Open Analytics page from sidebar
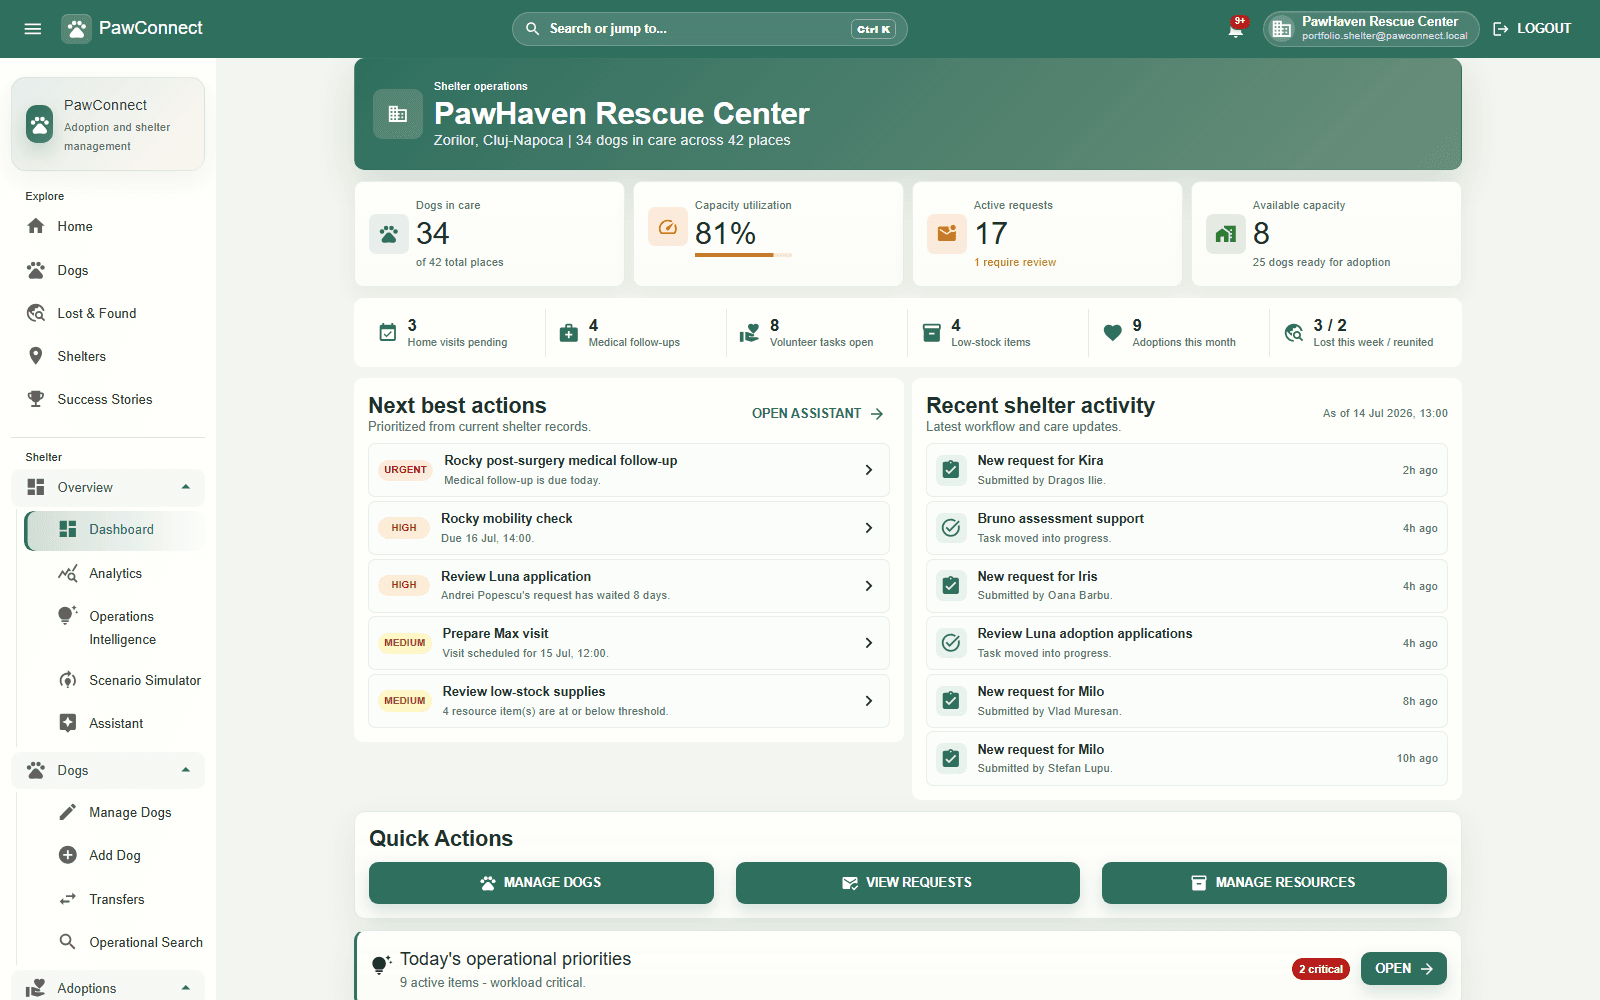Viewport: 1600px width, 1000px height. click(115, 573)
